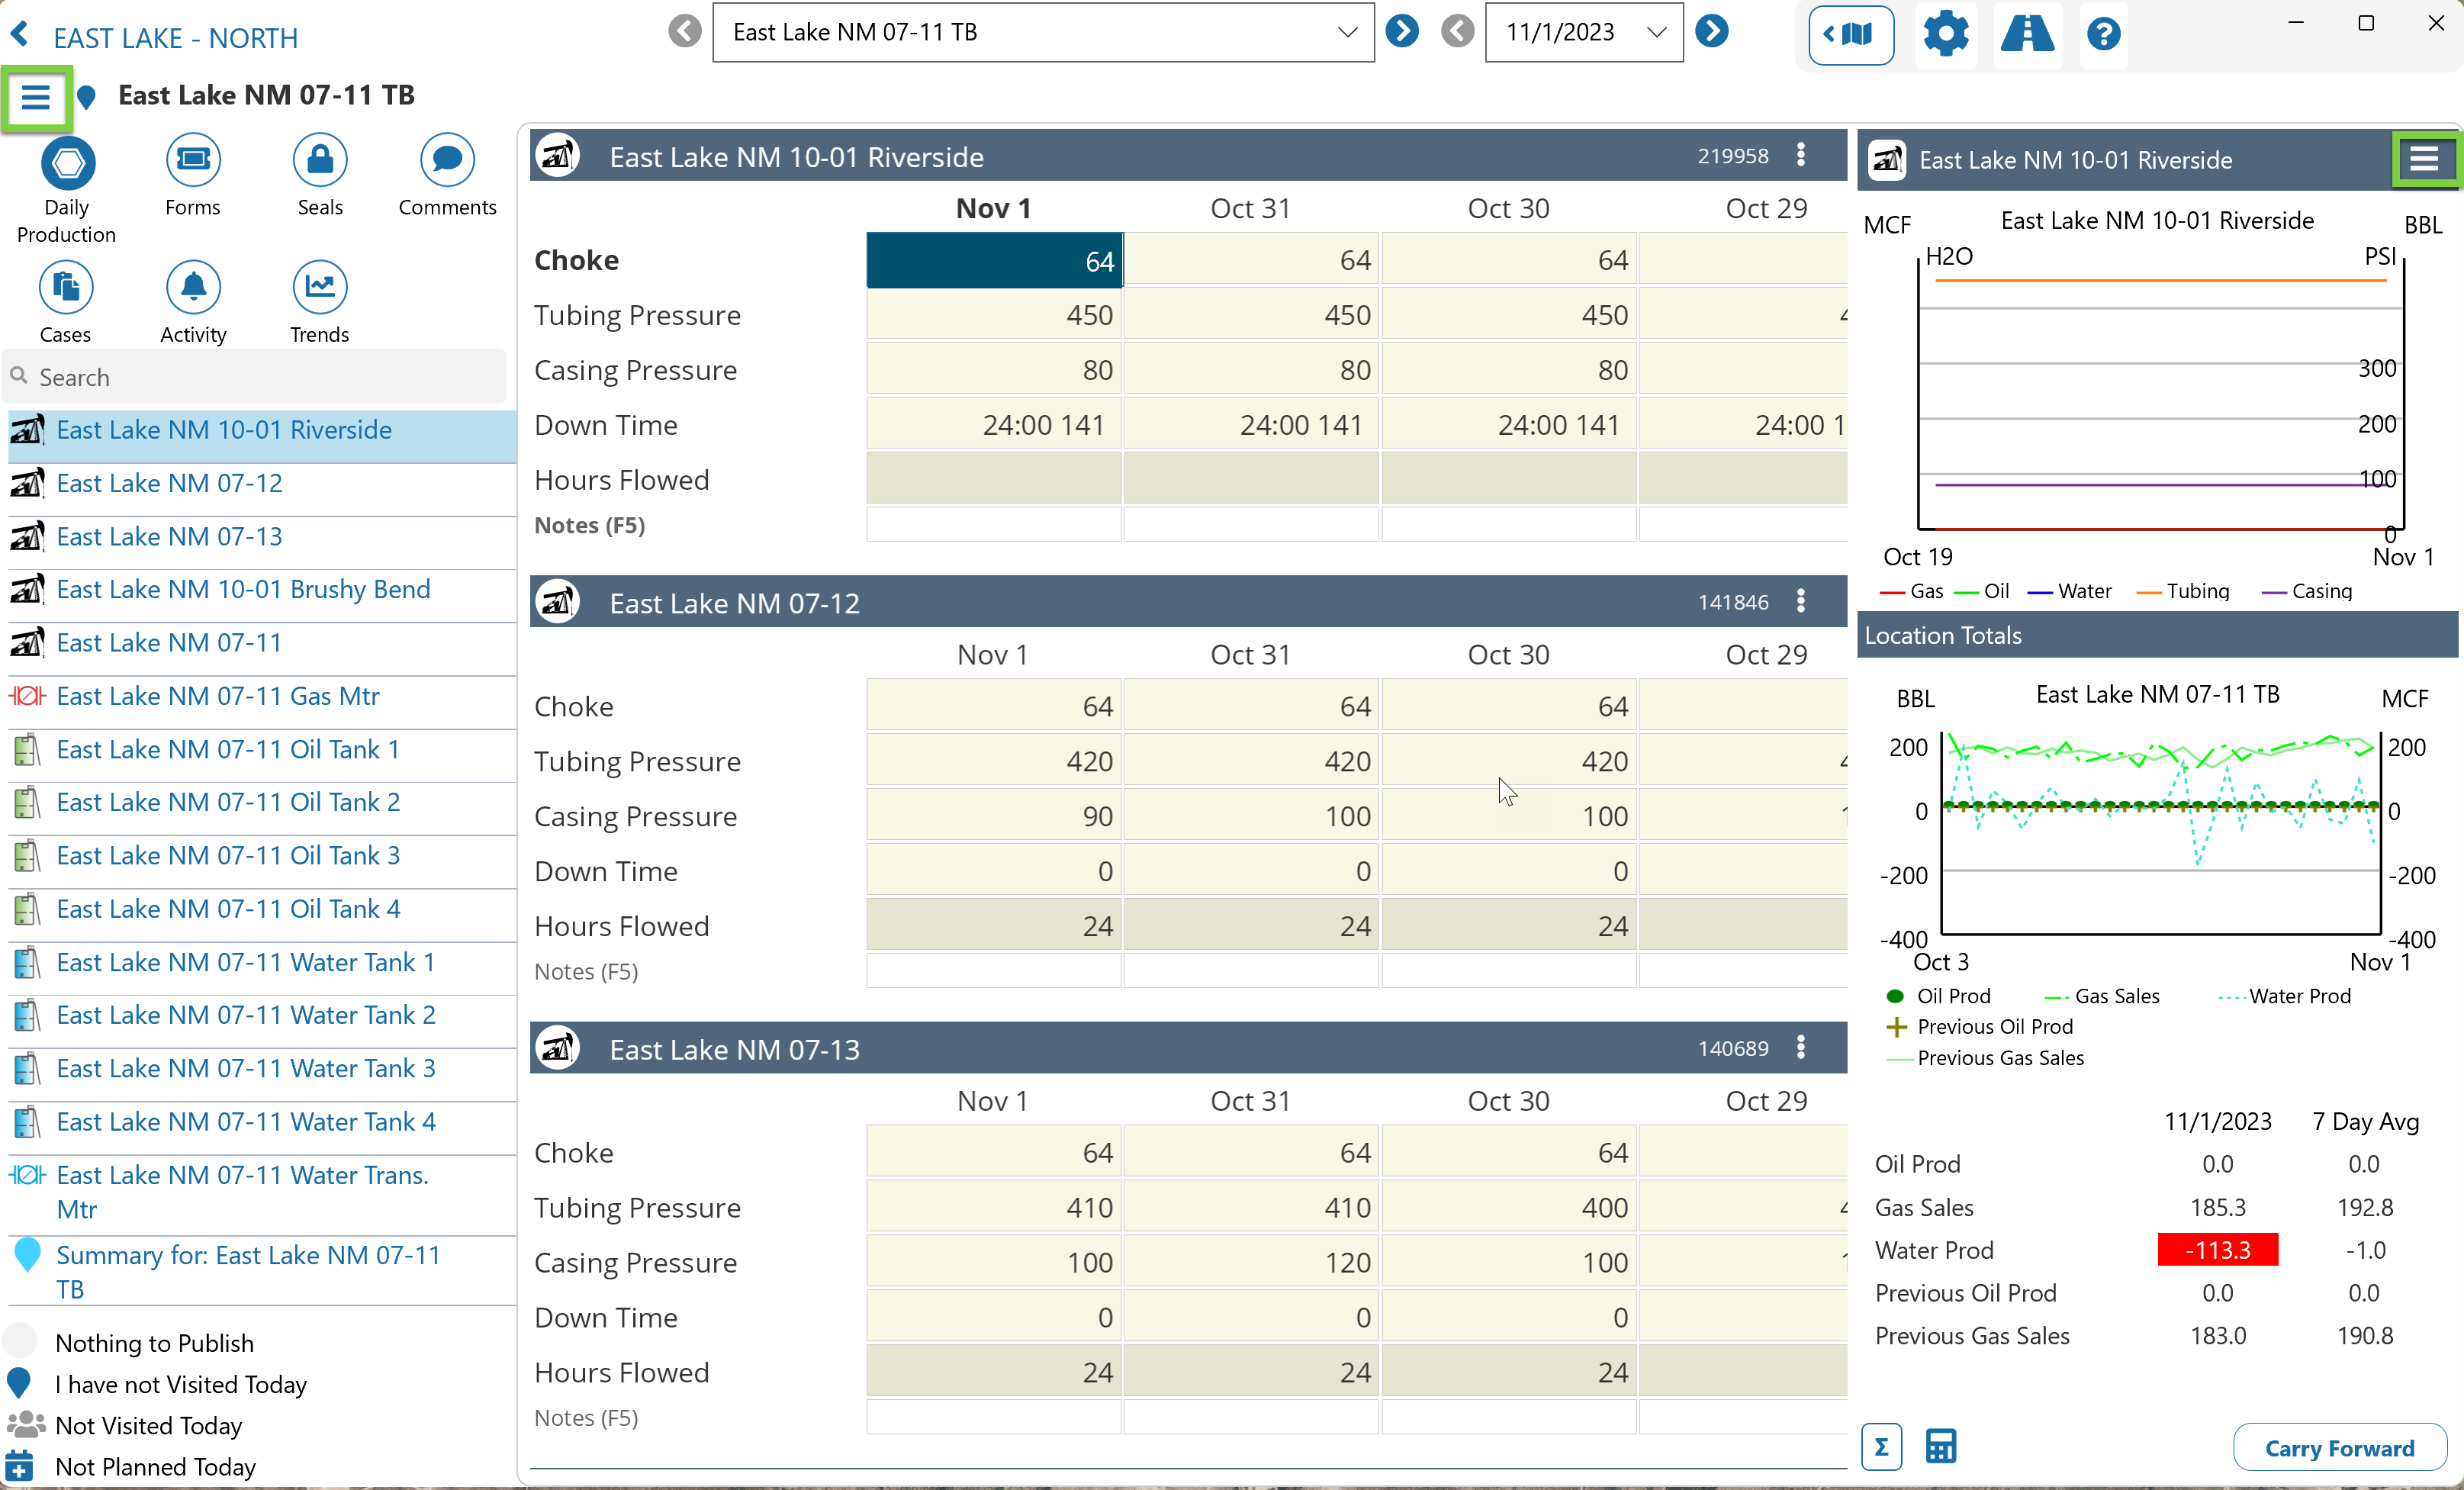Viewport: 2464px width, 1490px height.
Task: Open options menu for East Lake NM 07-12
Action: click(x=1801, y=601)
